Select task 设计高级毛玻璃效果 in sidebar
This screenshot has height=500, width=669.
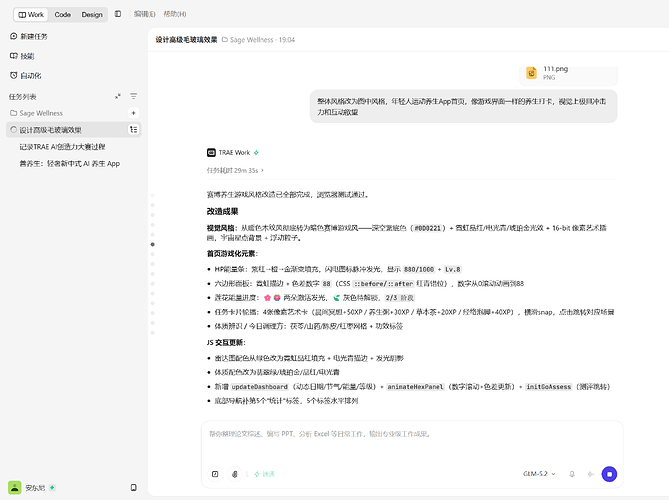(x=73, y=130)
